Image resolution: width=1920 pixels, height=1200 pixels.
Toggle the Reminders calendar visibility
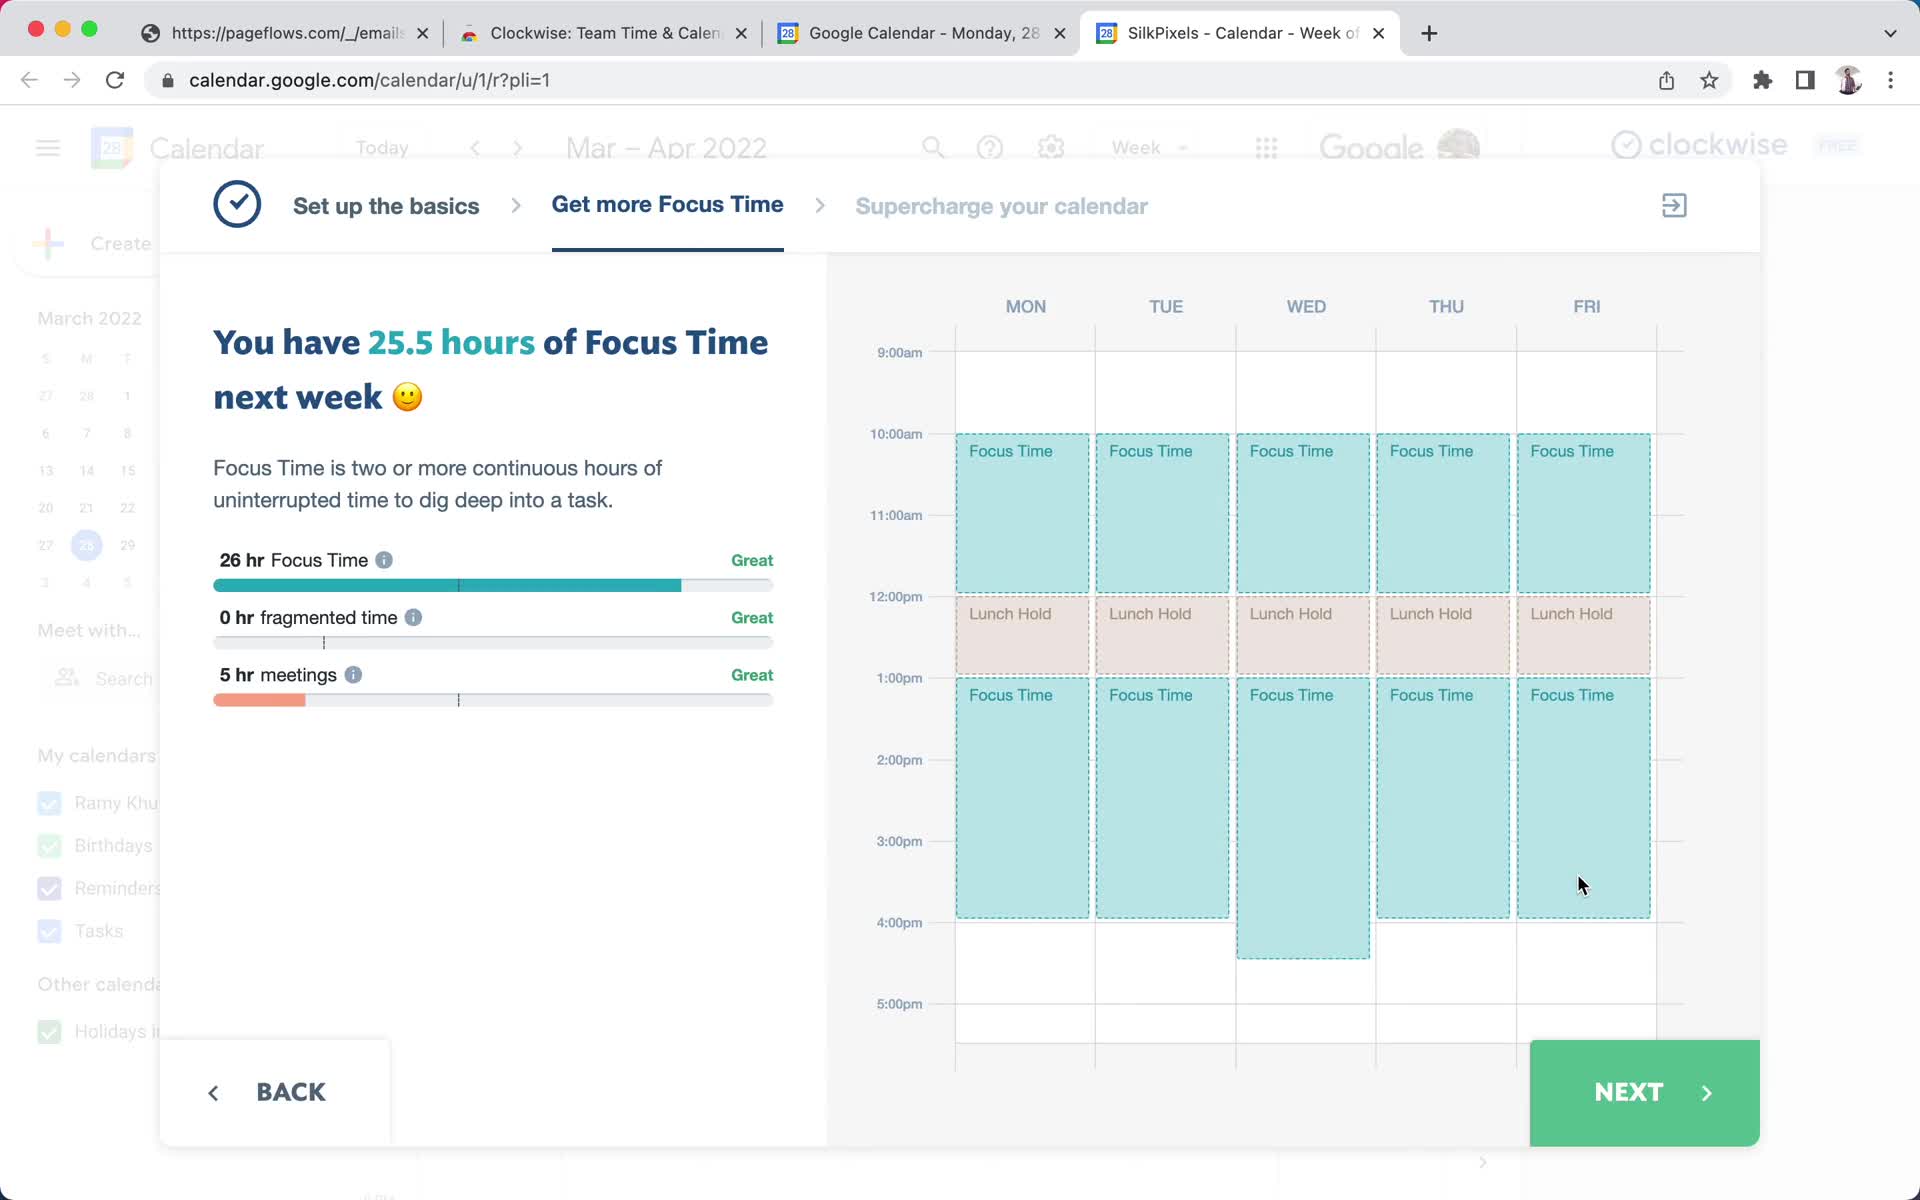[50, 888]
